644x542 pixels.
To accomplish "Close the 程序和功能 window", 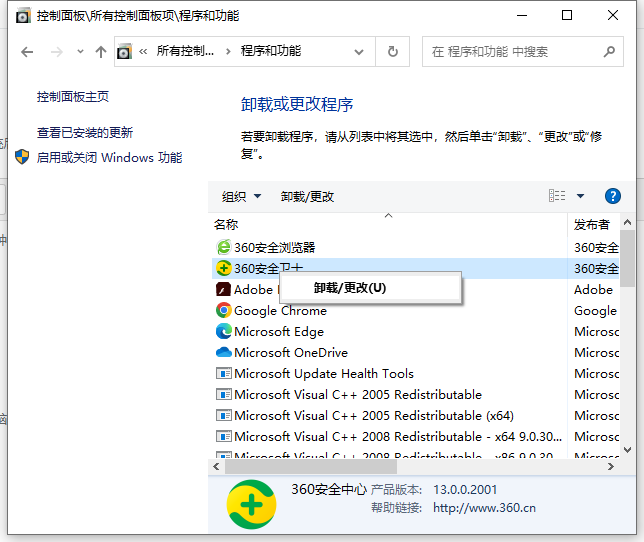I will (x=613, y=16).
